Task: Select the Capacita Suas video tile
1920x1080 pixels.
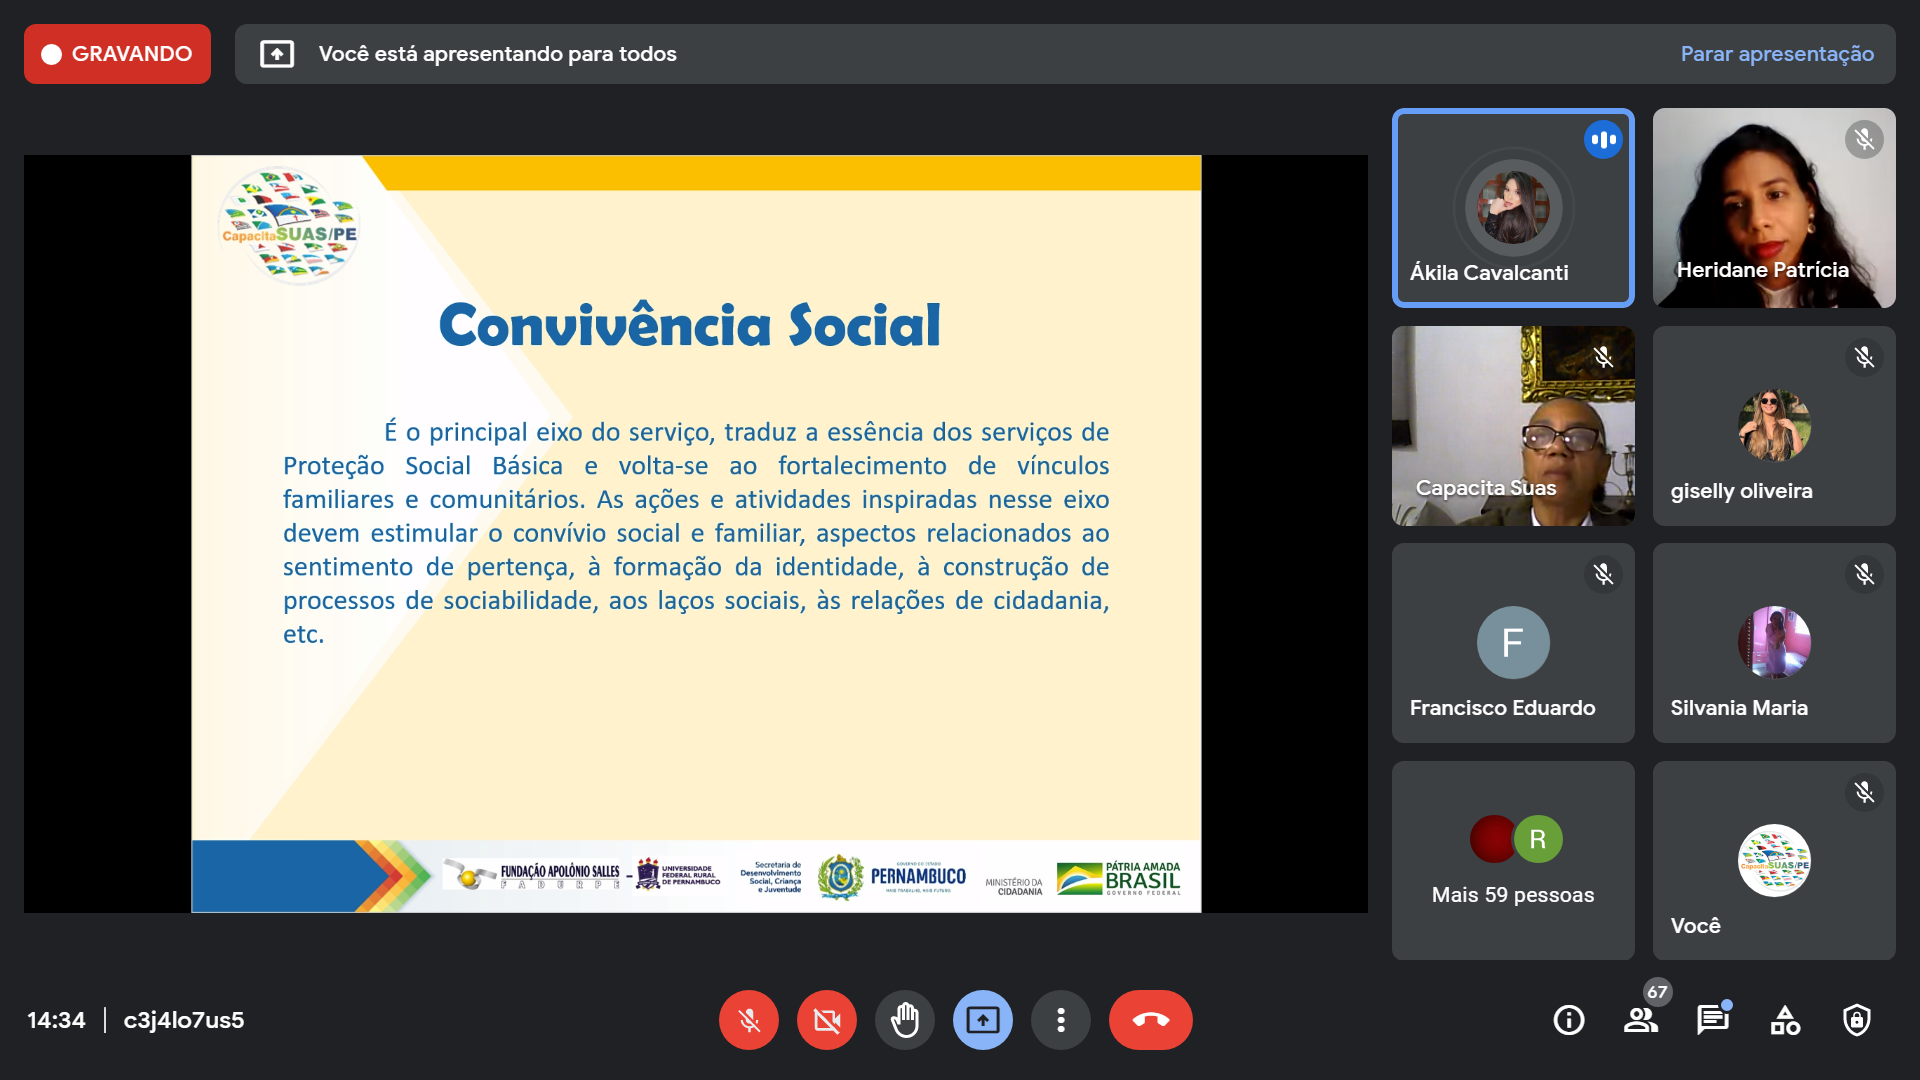Action: tap(1512, 426)
